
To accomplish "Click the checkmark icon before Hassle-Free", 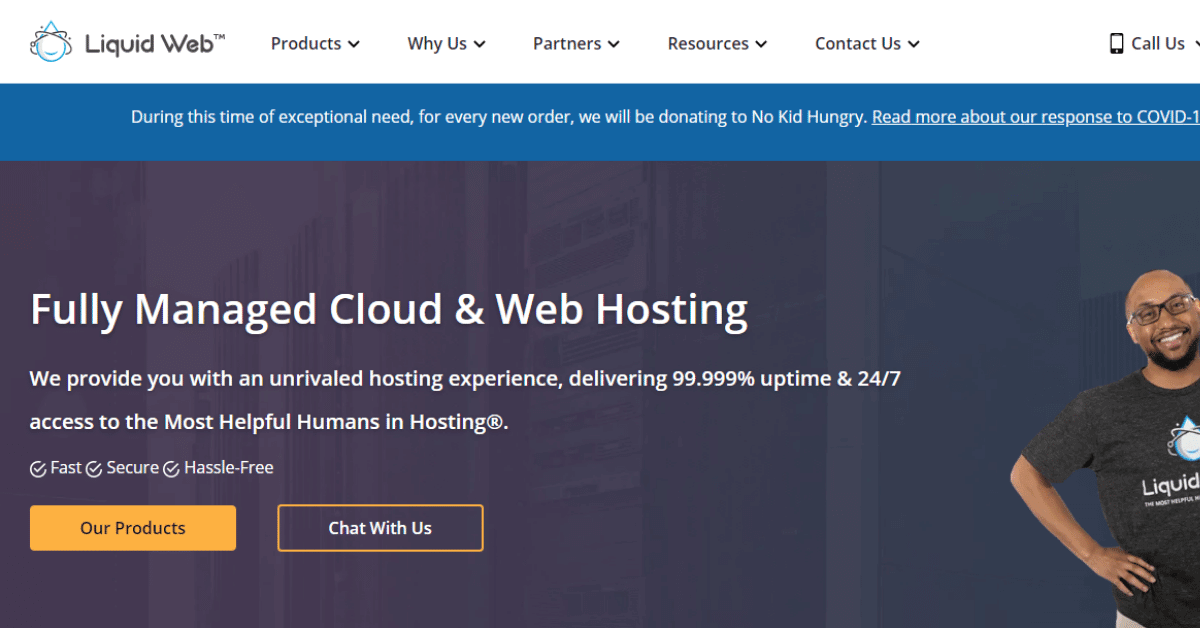I will [x=171, y=468].
